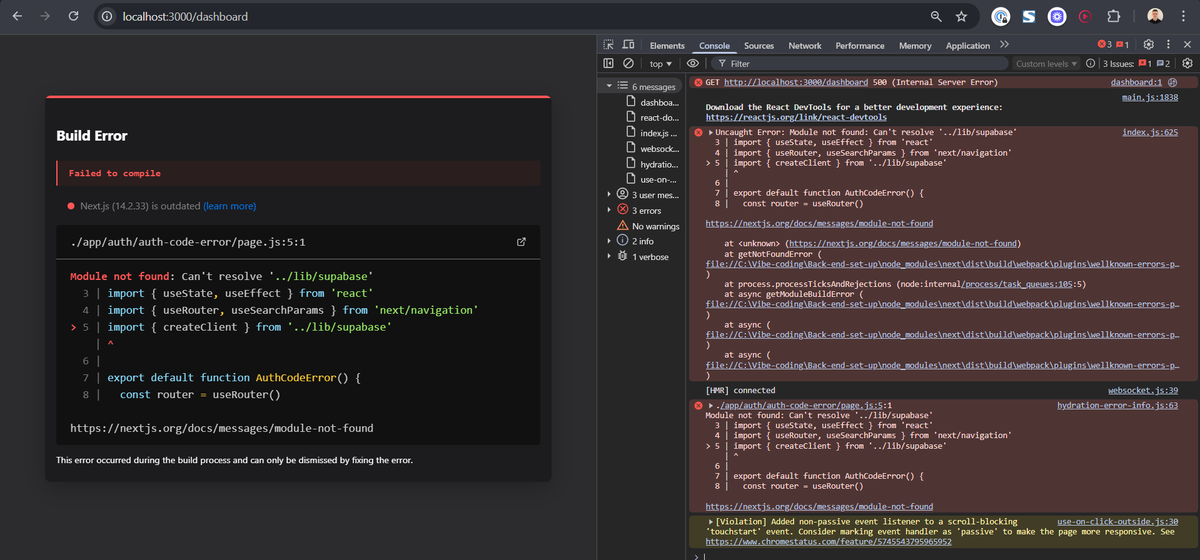Click the site info icon in address bar
Image resolution: width=1200 pixels, height=560 pixels.
(x=108, y=17)
